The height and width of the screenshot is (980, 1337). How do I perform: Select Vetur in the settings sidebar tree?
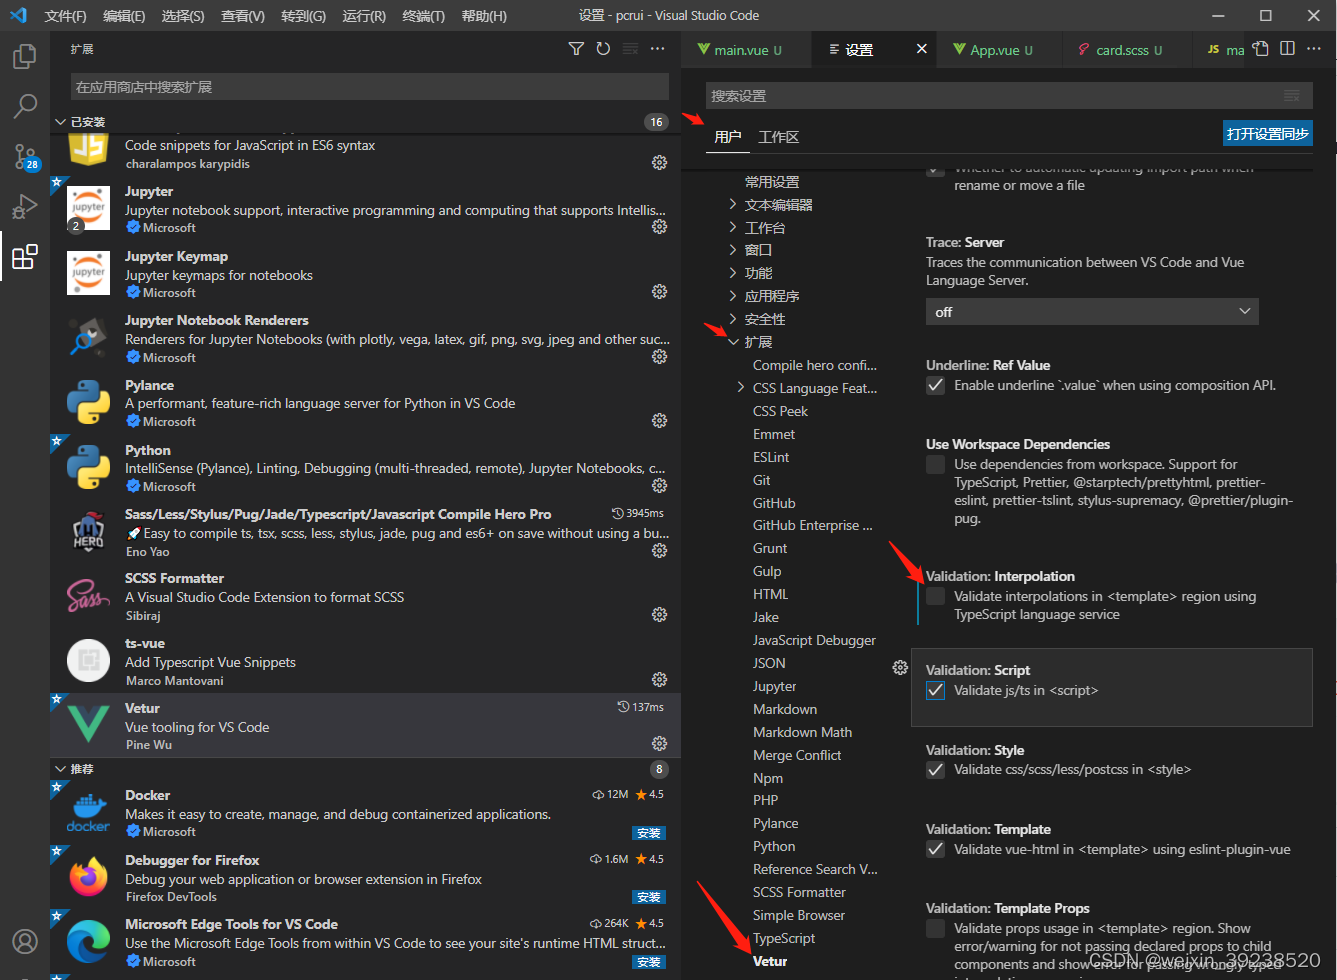769,961
